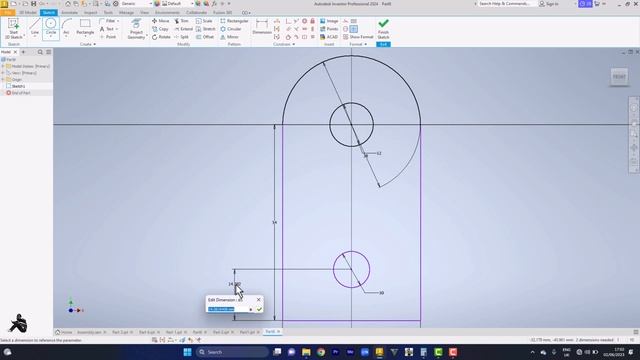The image size is (640, 360).
Task: Select the Move tool
Action: (x=160, y=21)
